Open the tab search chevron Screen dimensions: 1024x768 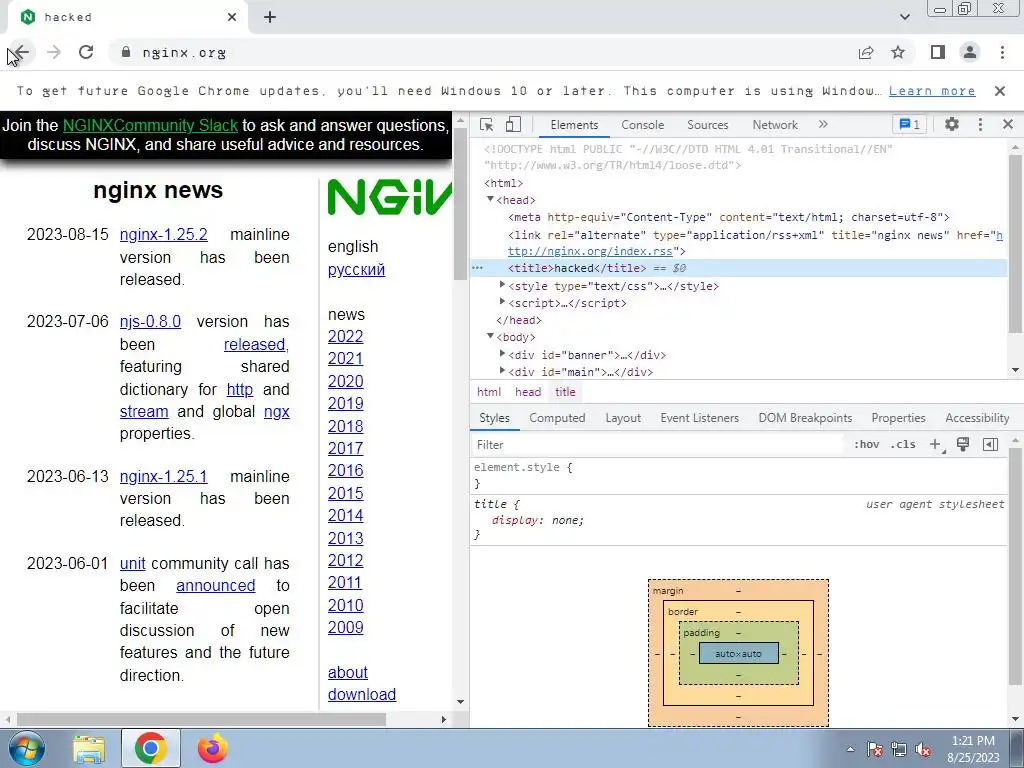pyautogui.click(x=905, y=17)
